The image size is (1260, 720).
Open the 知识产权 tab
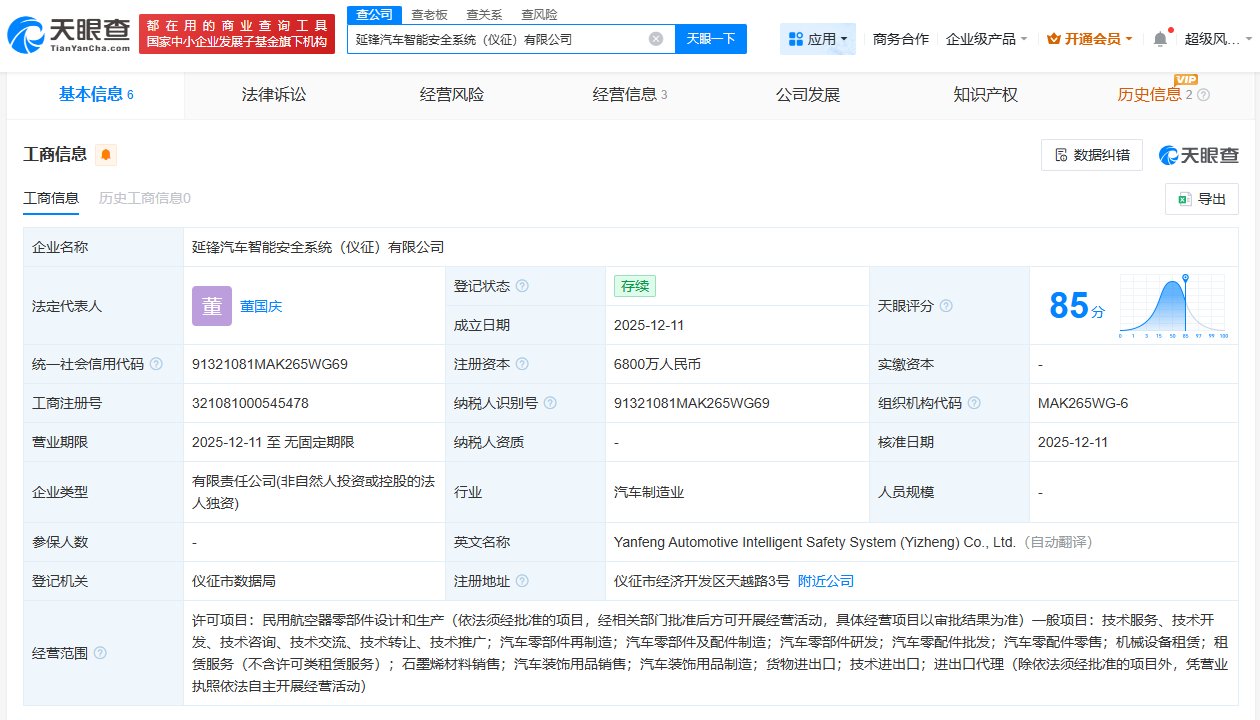coord(985,95)
